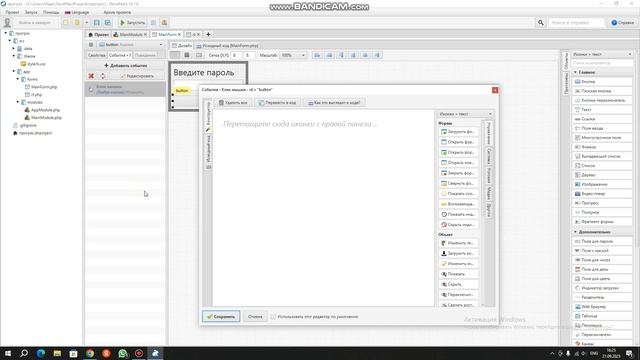Screen dimensions: 640x360
Task: Collapse the Дополнительно section in objects panel
Action: click(575, 232)
